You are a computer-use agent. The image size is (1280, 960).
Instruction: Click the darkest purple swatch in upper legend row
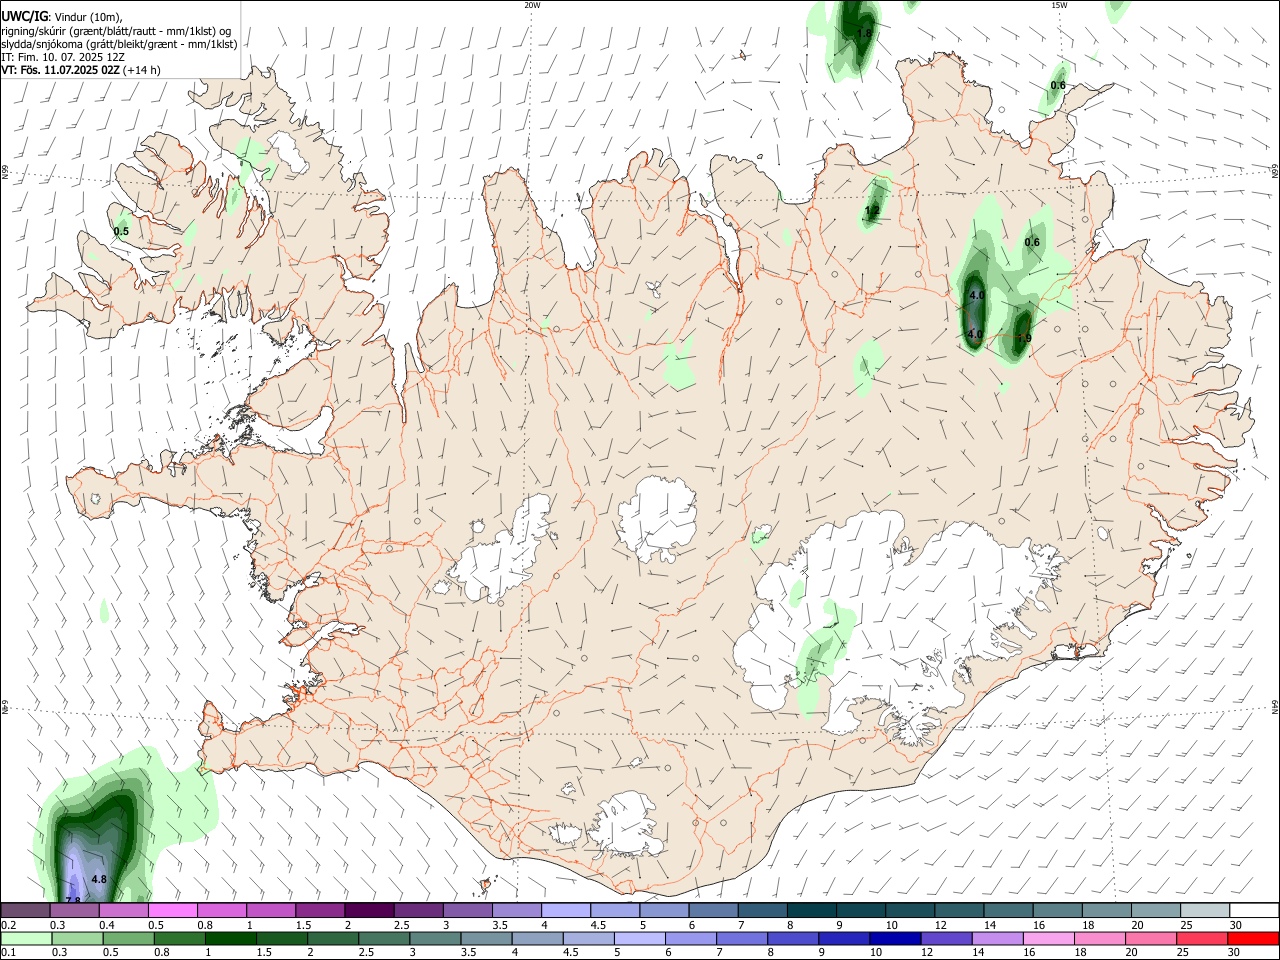pyautogui.click(x=370, y=911)
